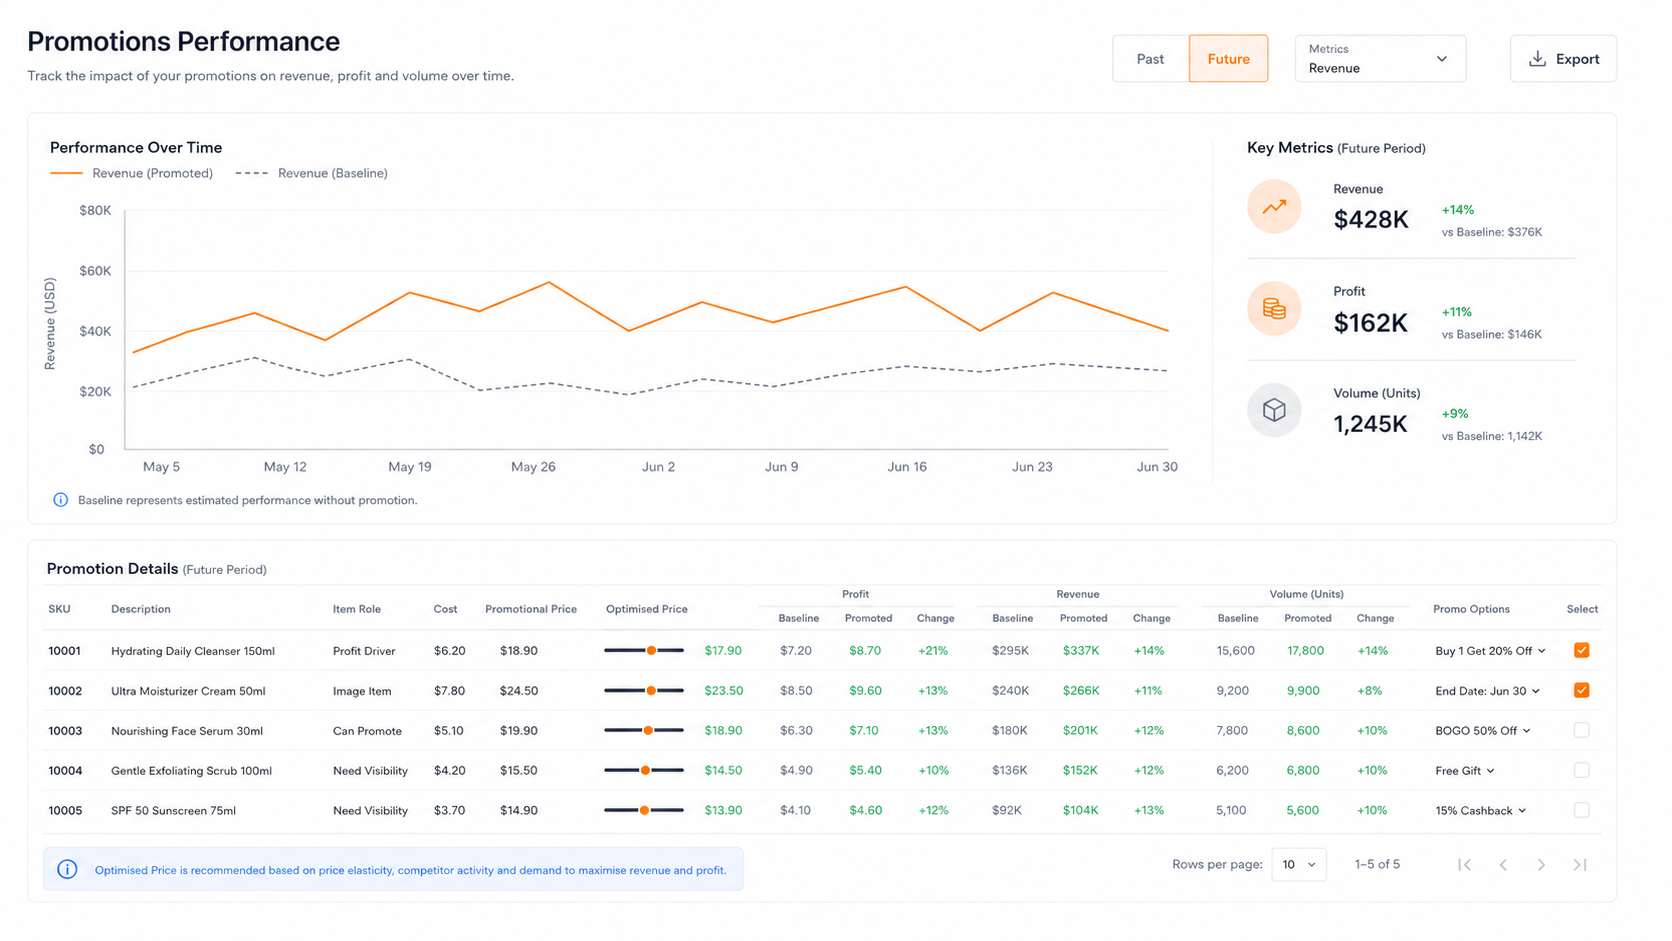Check the box for SPF 50 Sunscreen
The image size is (1672, 941).
tap(1581, 810)
